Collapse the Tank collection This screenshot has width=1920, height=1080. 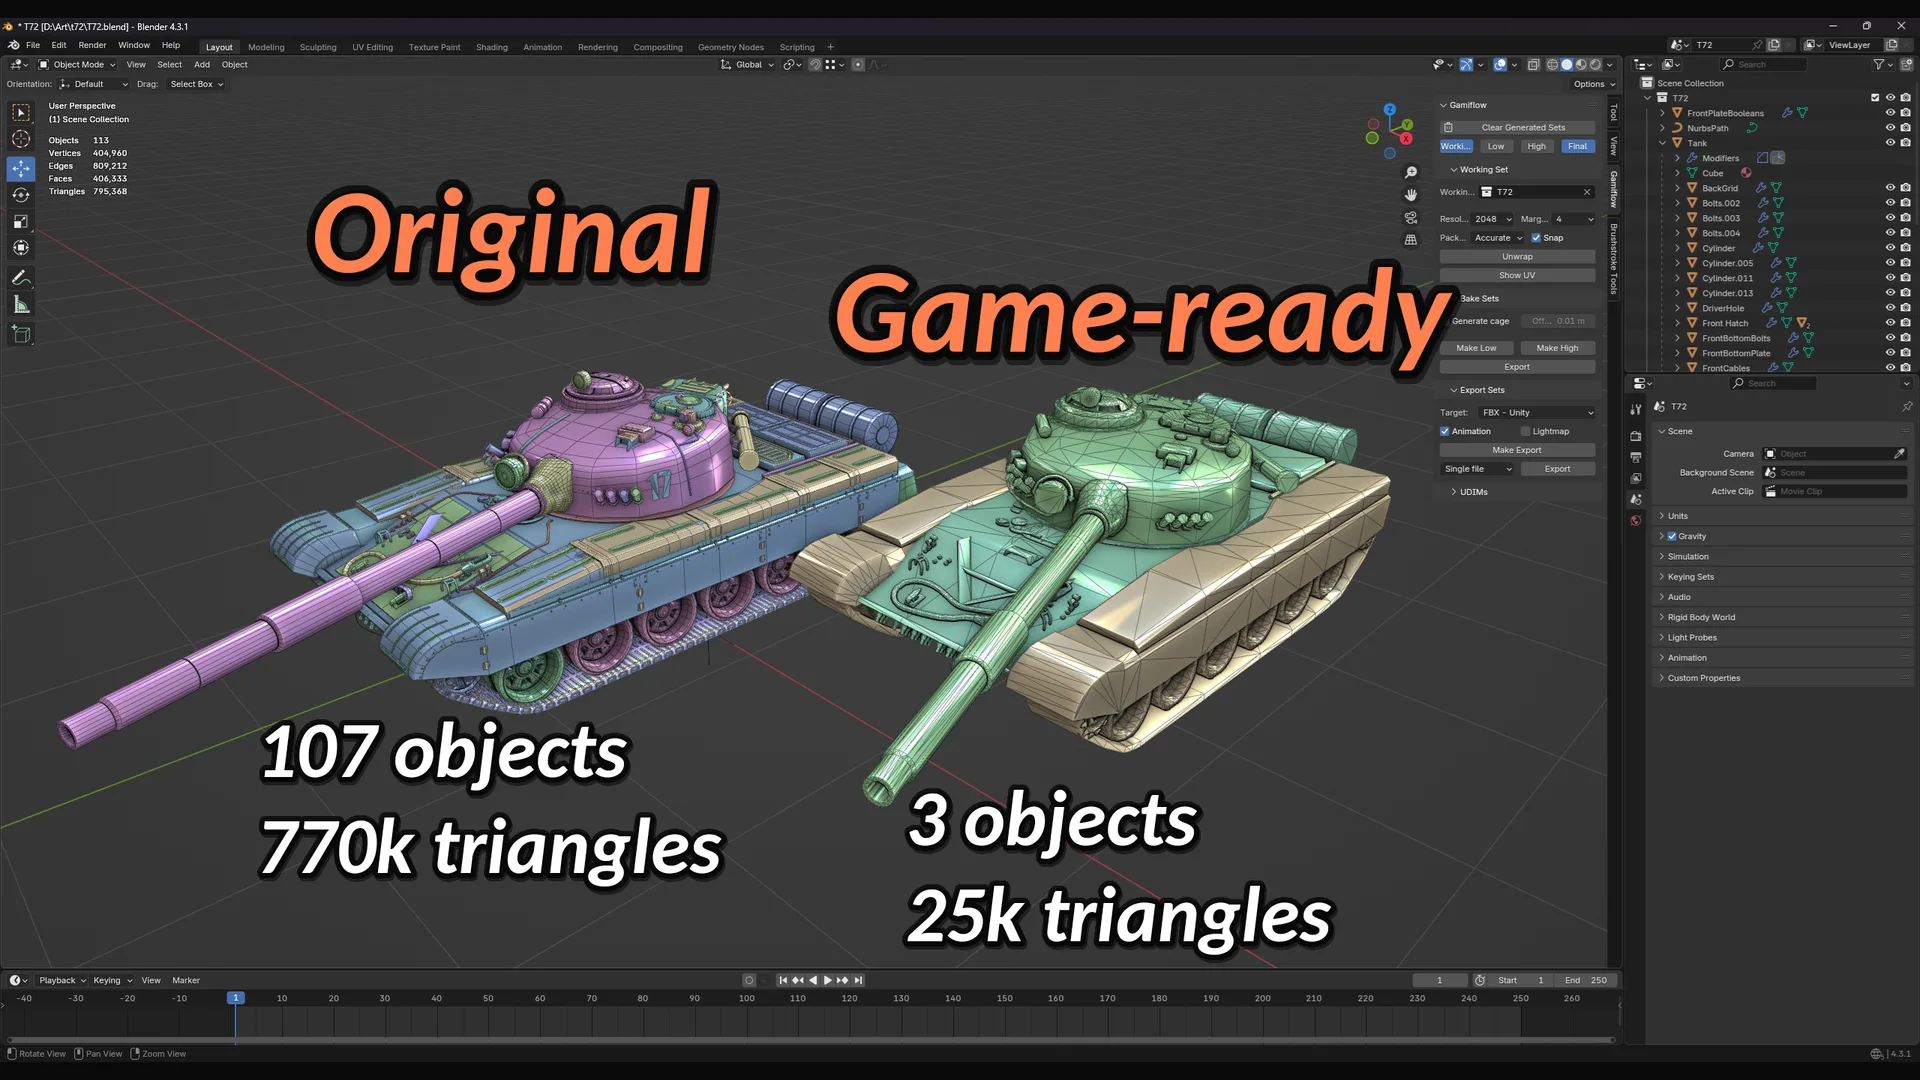point(1663,142)
